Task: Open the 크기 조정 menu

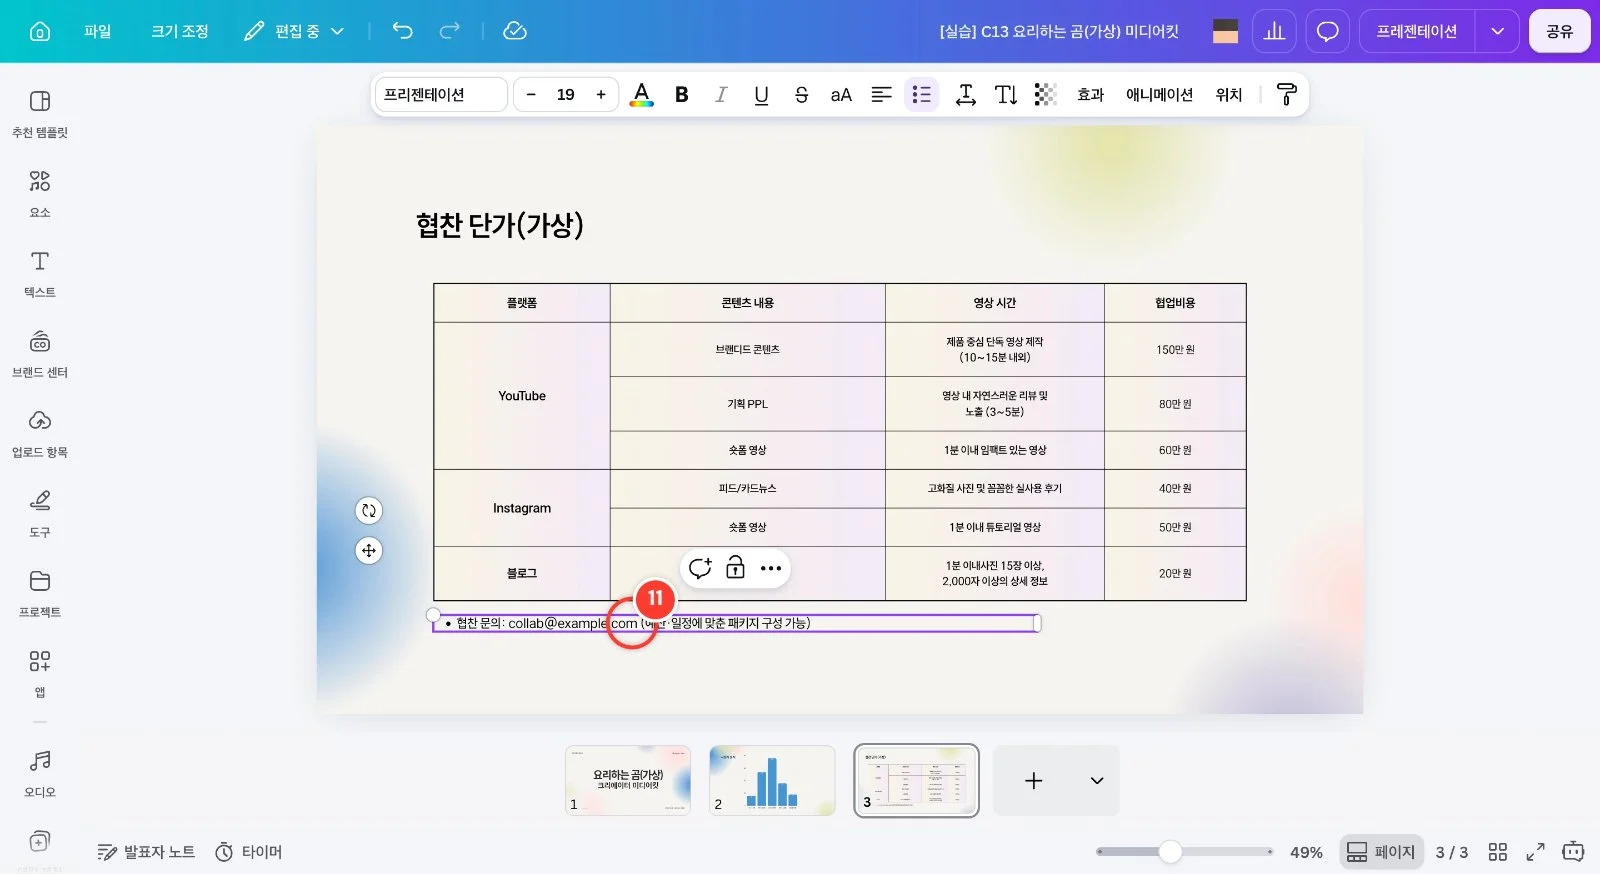Action: (x=180, y=31)
